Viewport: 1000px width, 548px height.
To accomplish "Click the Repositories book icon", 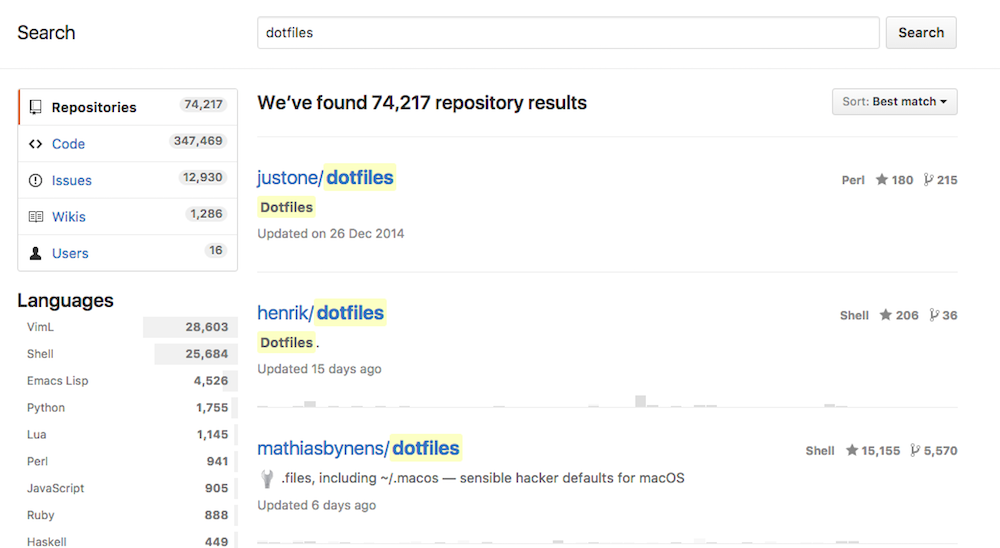I will point(36,107).
